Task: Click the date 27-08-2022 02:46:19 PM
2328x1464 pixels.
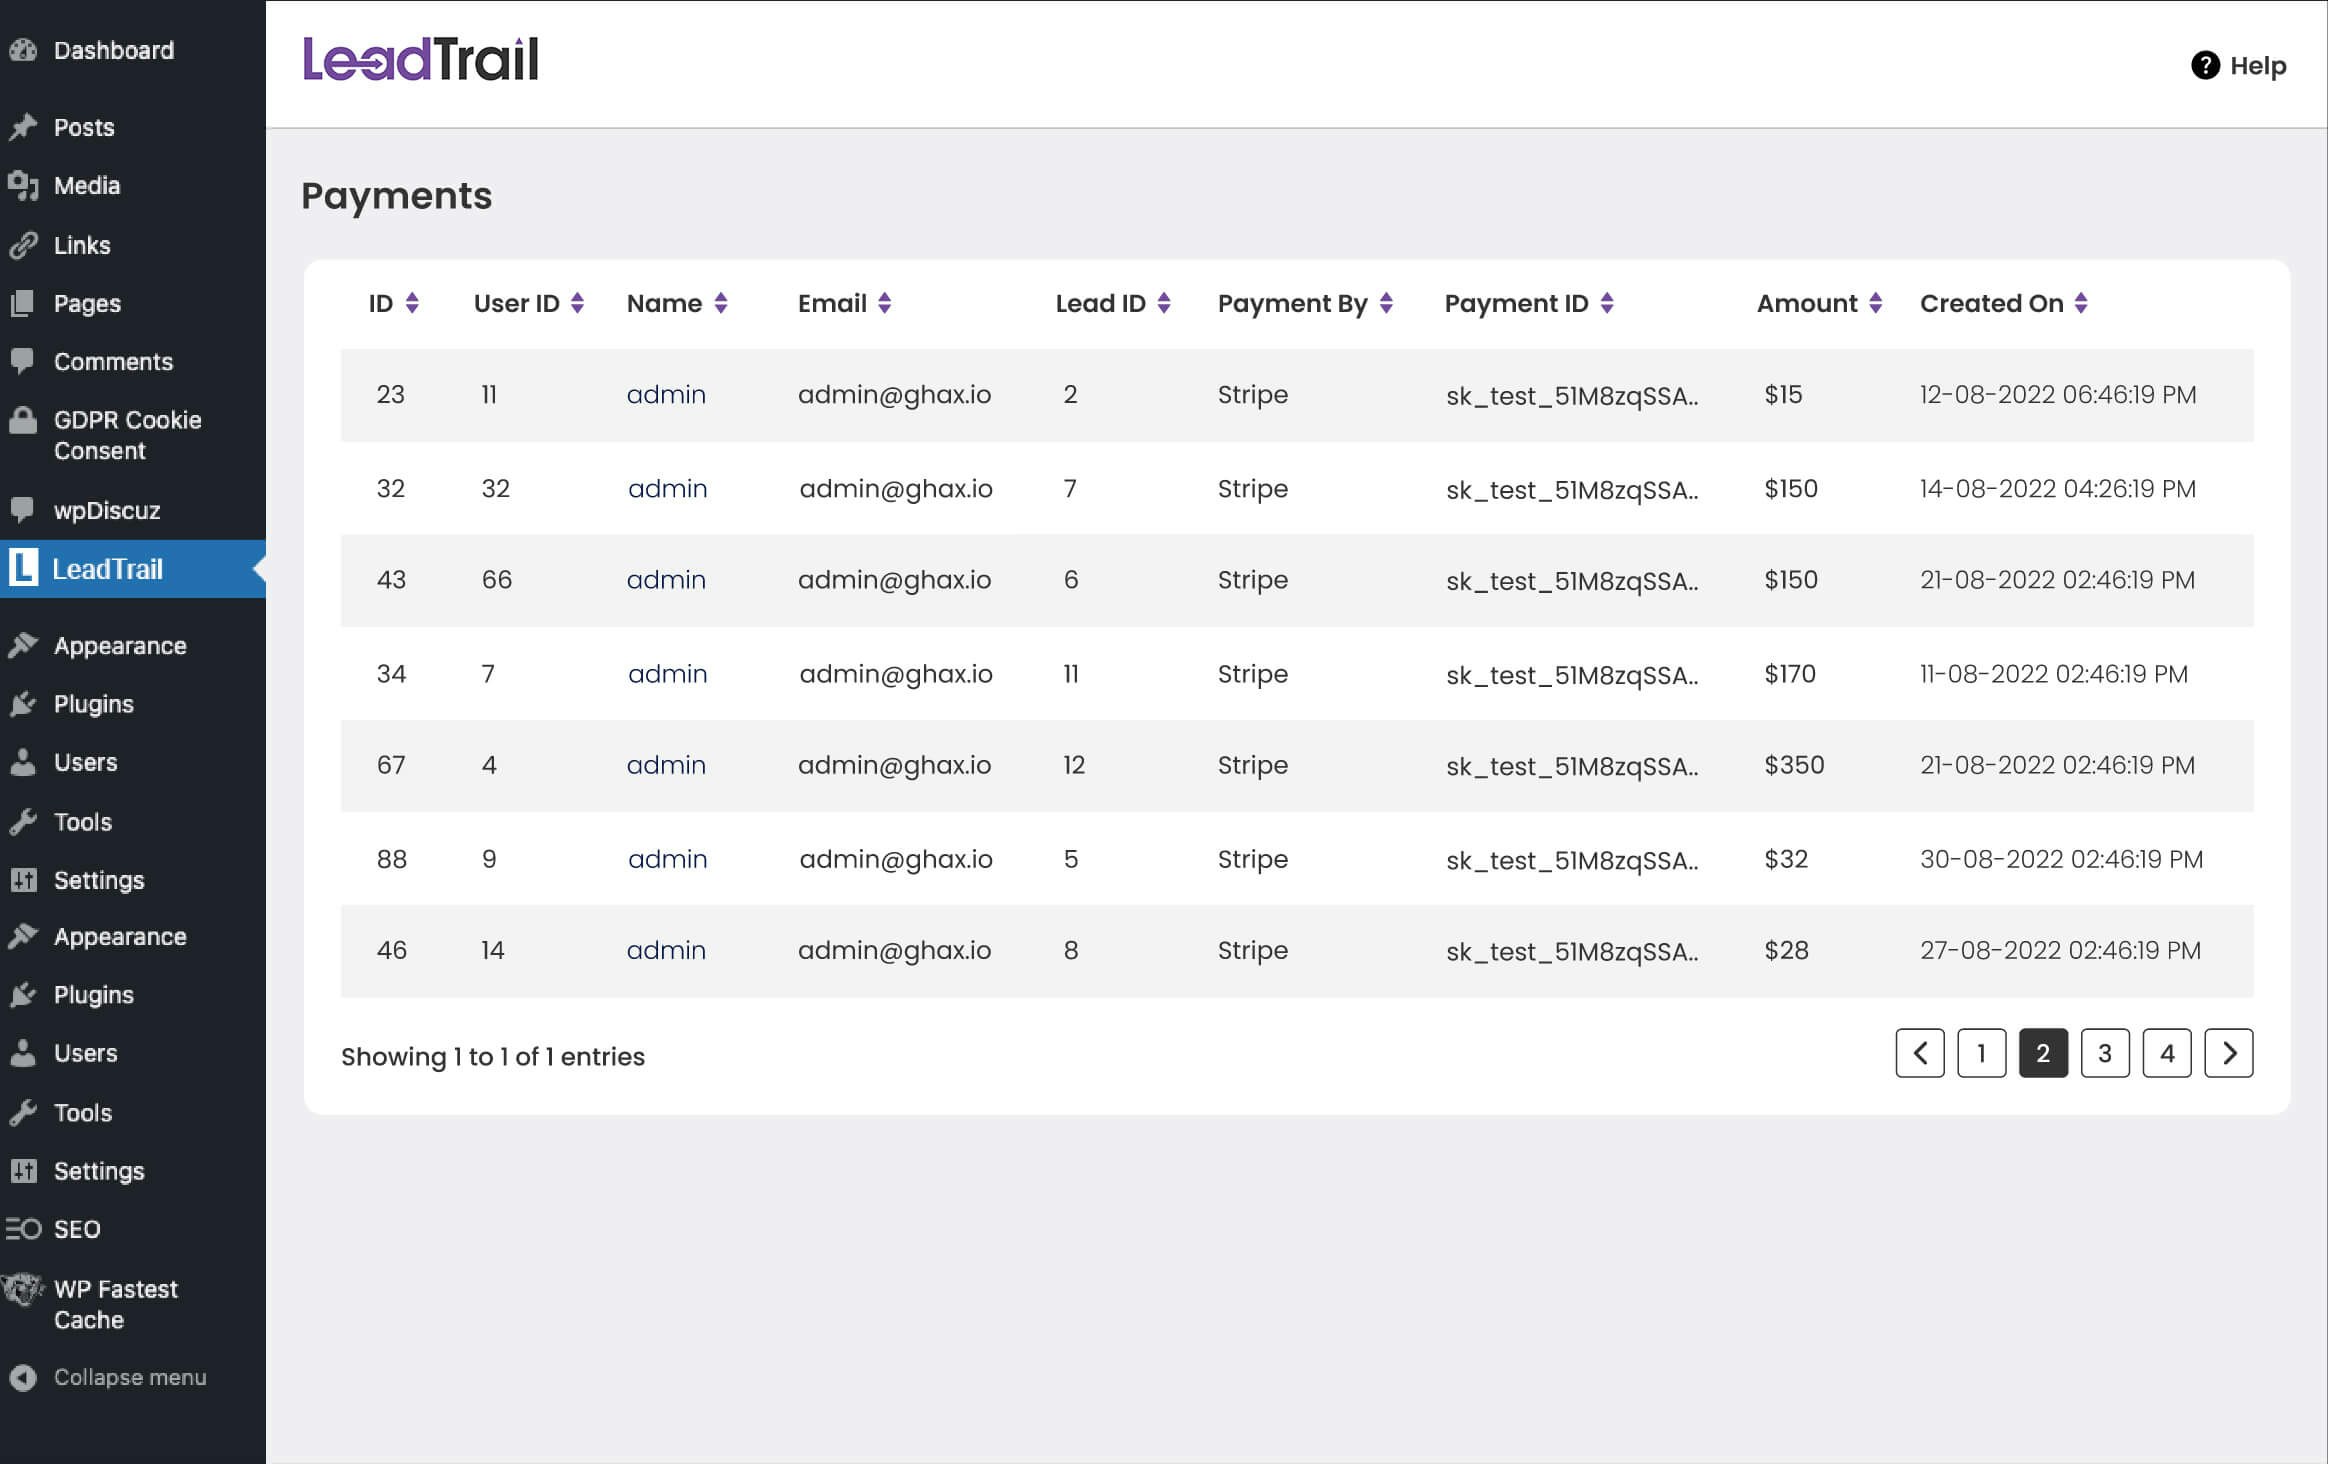Action: coord(2060,950)
